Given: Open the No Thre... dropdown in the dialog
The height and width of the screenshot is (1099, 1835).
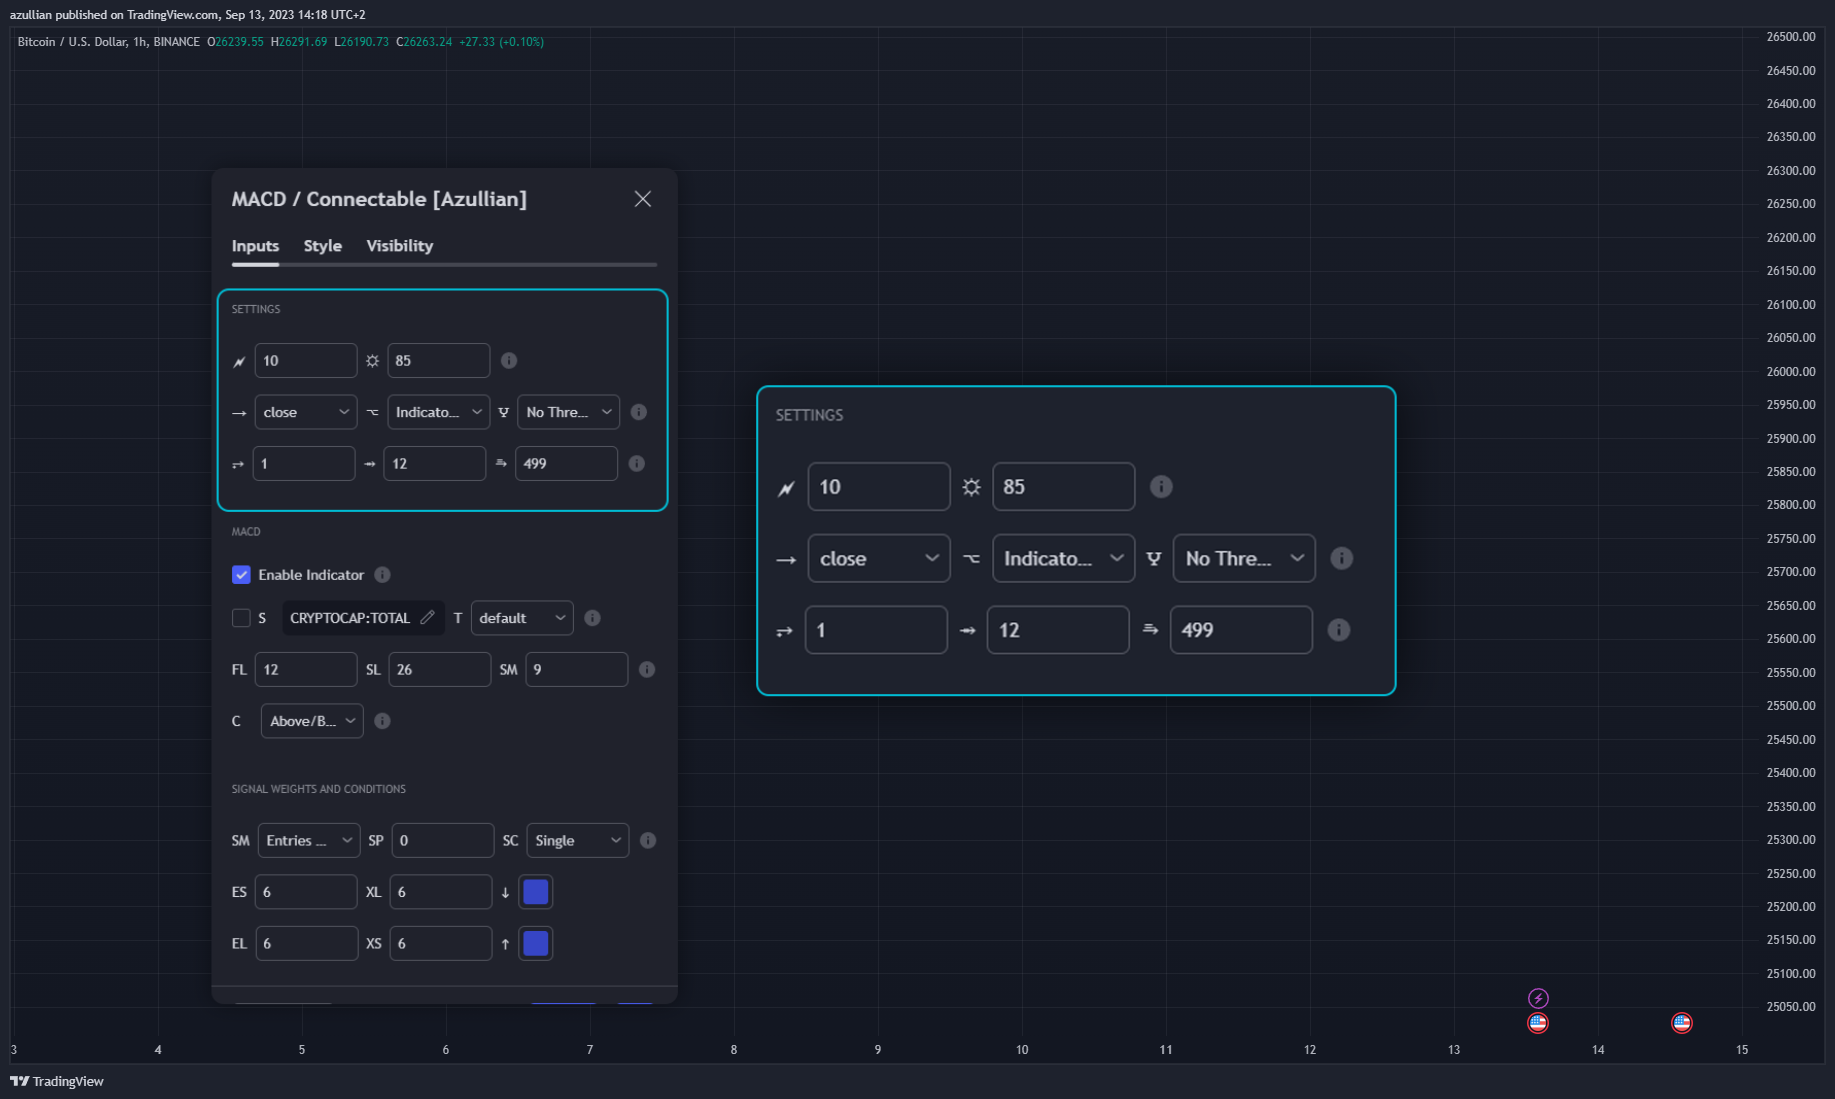Looking at the screenshot, I should coord(568,412).
